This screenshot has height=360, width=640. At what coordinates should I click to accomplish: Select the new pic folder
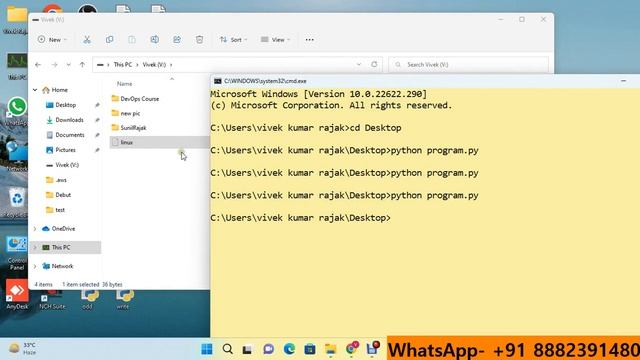pos(130,113)
